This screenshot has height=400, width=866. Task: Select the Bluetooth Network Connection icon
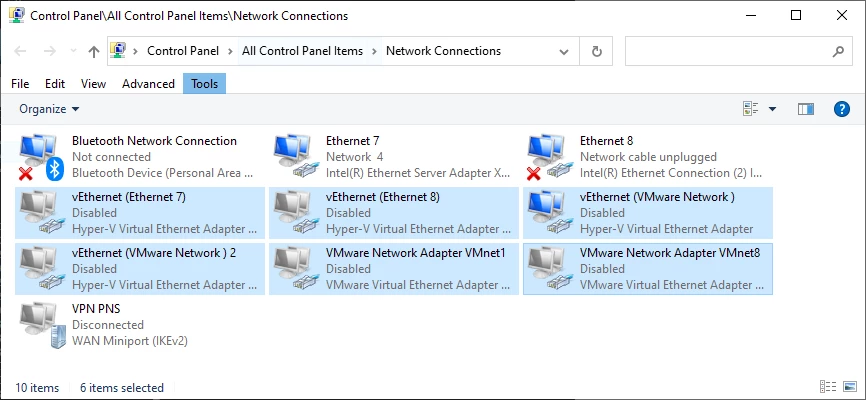(42, 157)
